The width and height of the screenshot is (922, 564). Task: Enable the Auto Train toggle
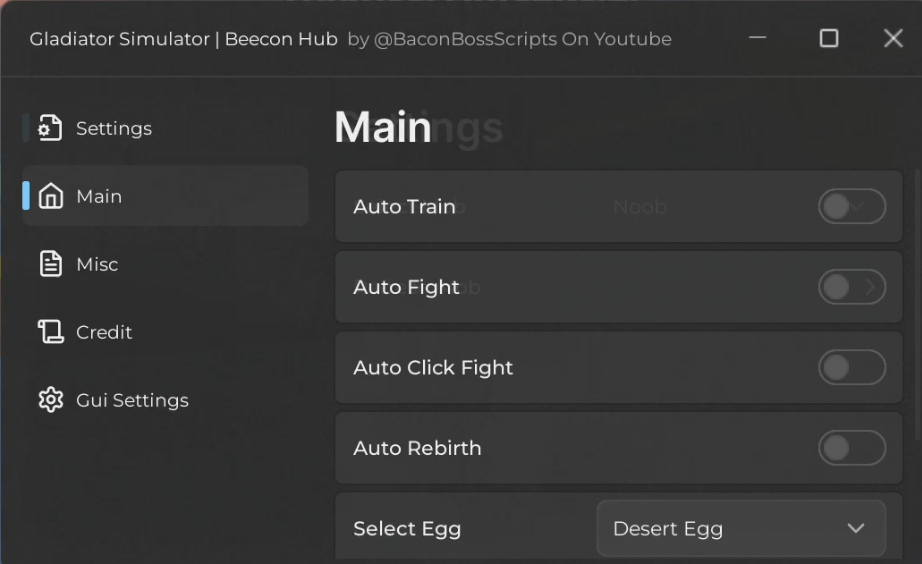[851, 207]
